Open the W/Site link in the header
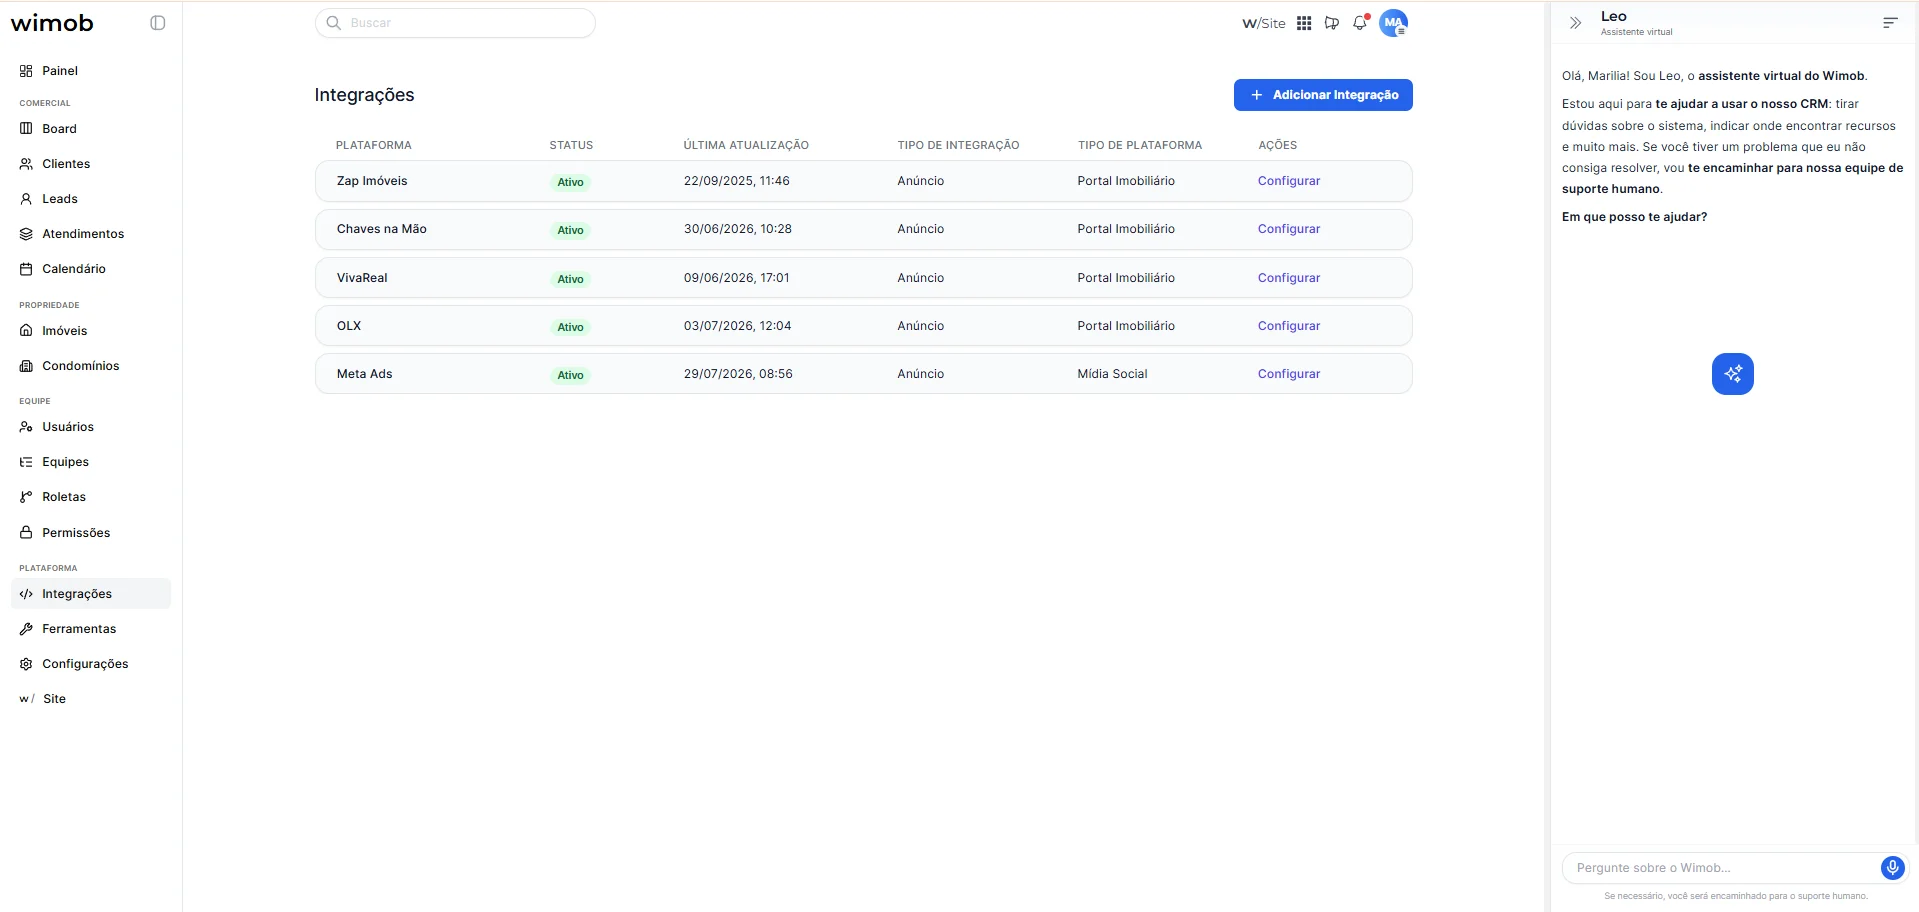Viewport: 1919px width, 912px height. pyautogui.click(x=1263, y=23)
